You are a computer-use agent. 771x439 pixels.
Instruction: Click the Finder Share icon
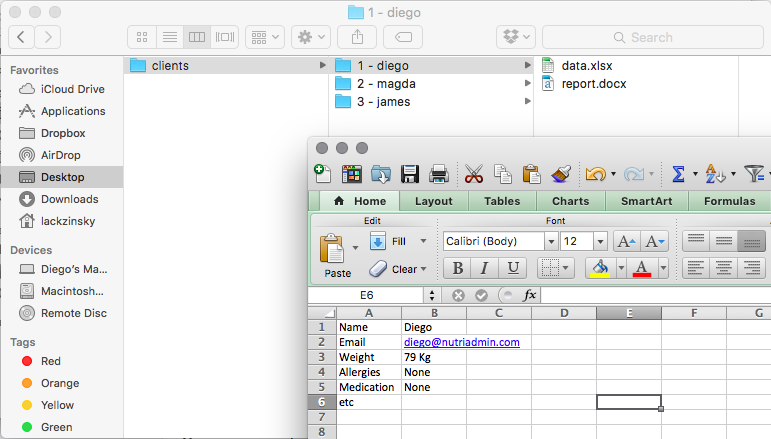pos(357,37)
